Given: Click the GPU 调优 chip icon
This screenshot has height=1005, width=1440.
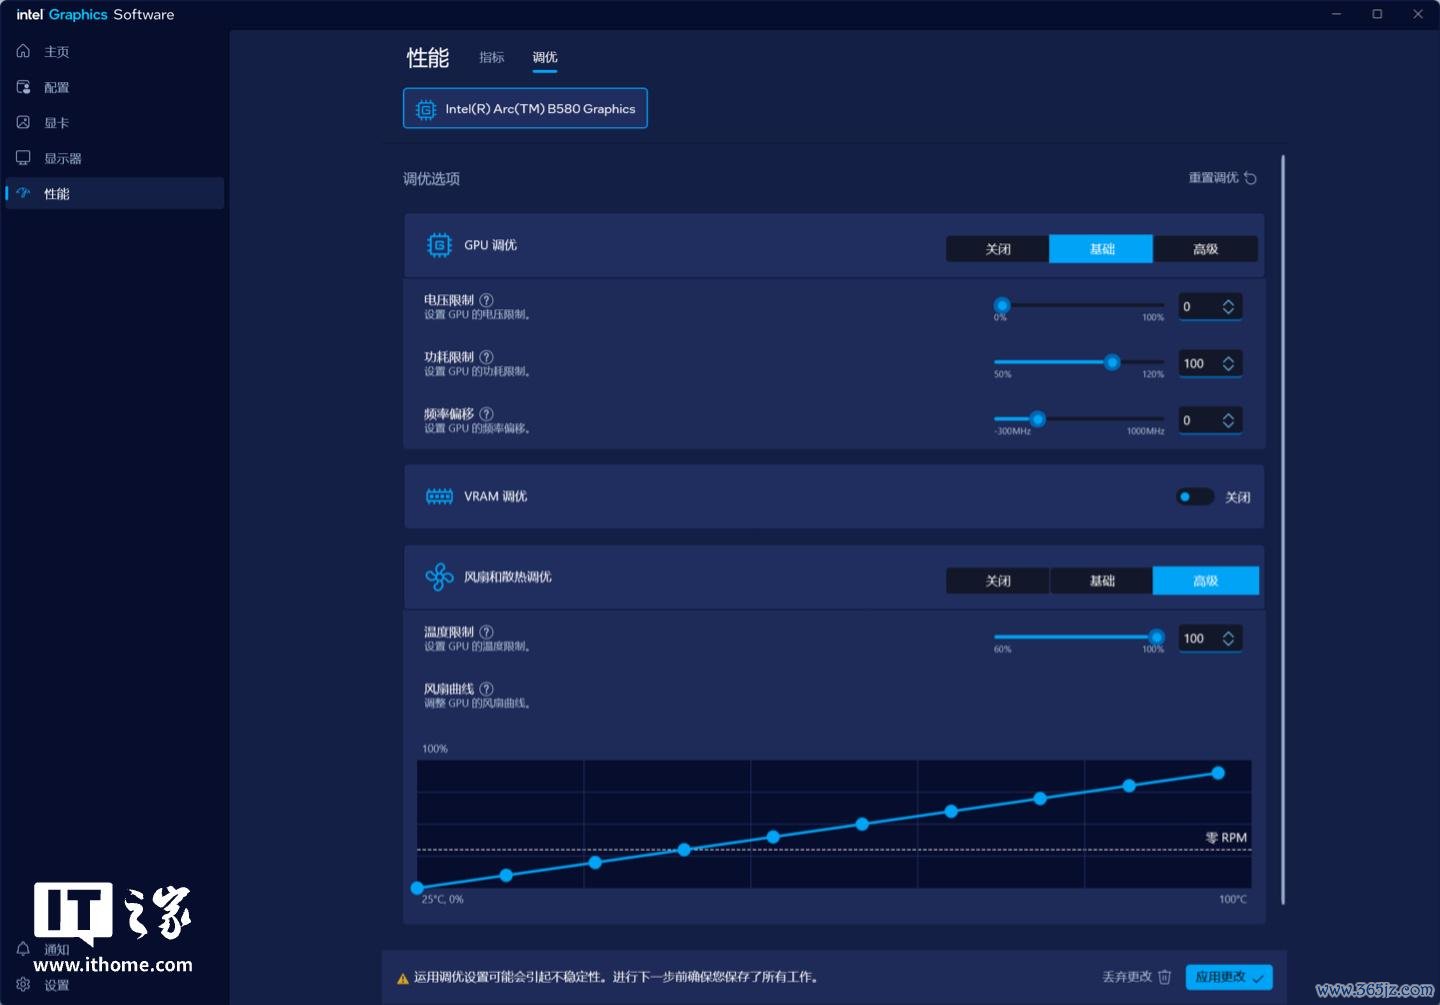Looking at the screenshot, I should coord(439,245).
